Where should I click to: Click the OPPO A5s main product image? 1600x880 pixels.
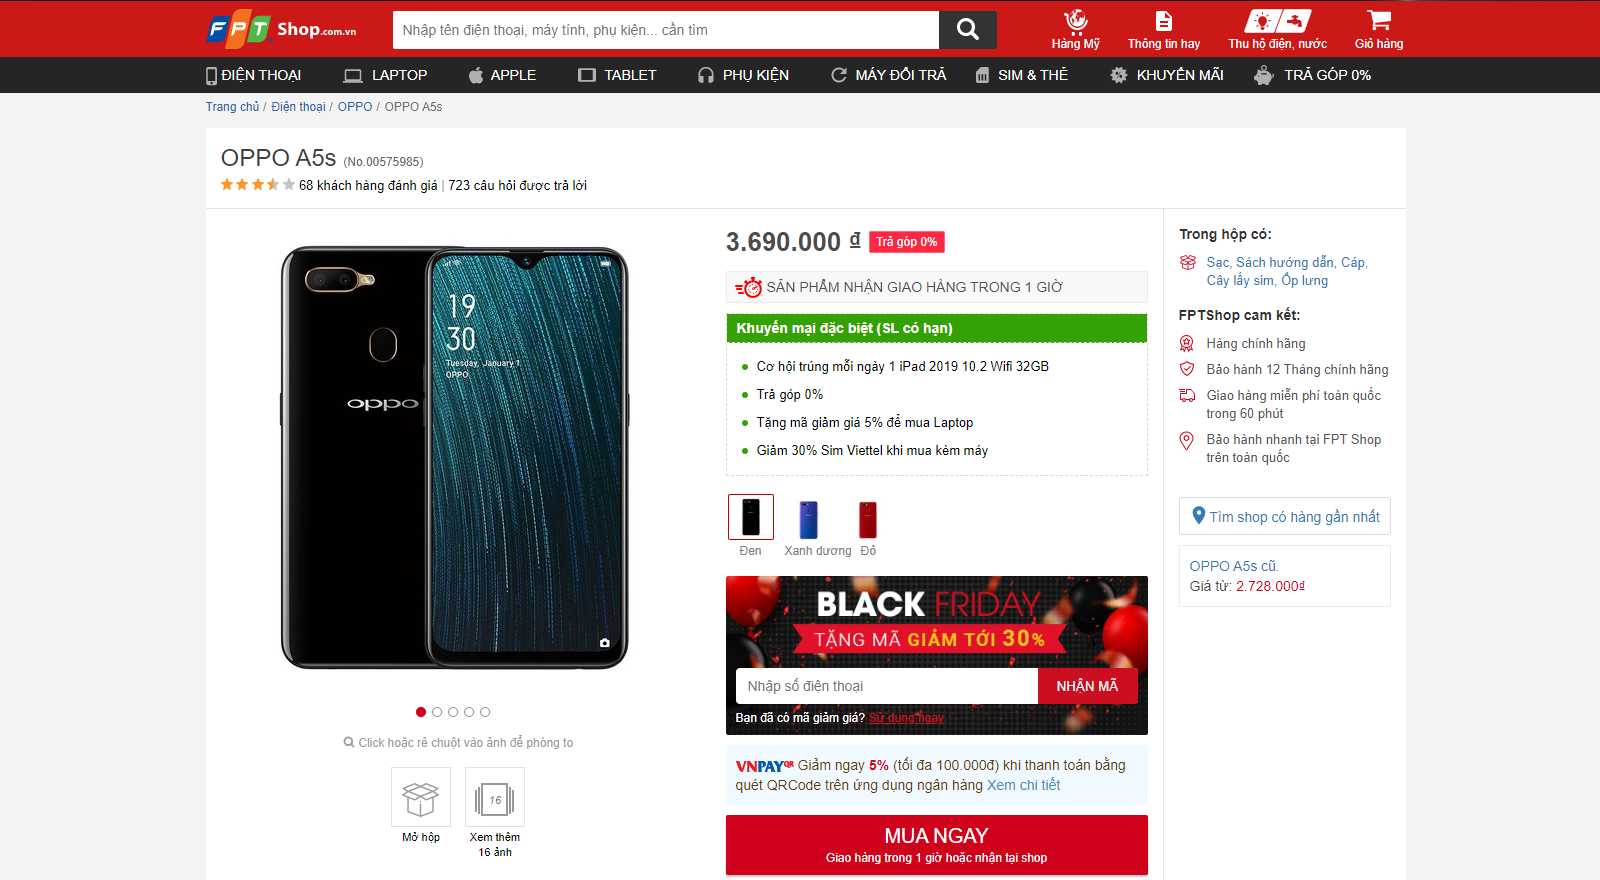click(455, 457)
